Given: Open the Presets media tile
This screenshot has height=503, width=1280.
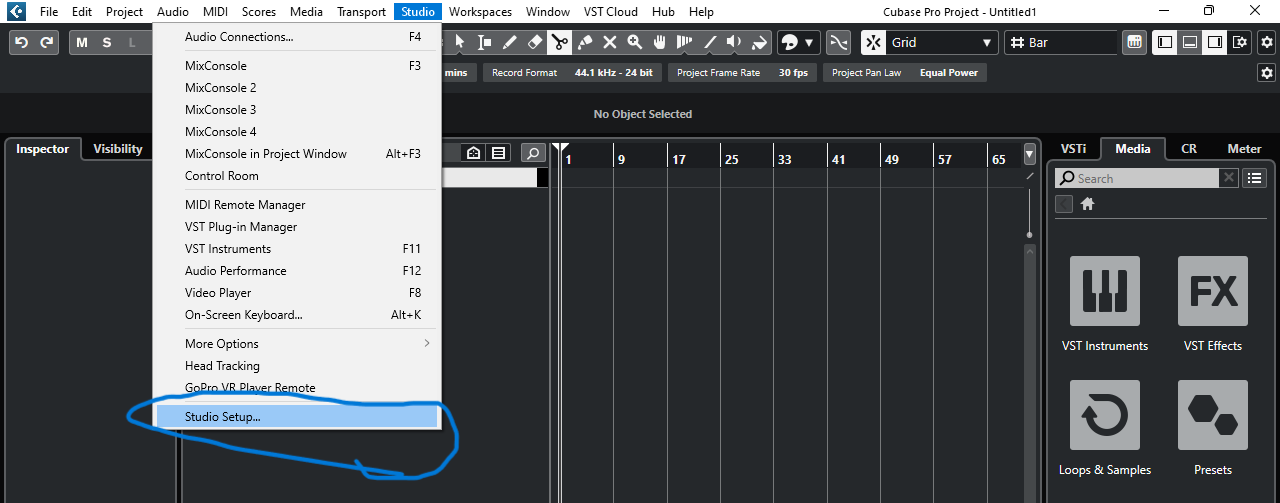Looking at the screenshot, I should [1212, 415].
